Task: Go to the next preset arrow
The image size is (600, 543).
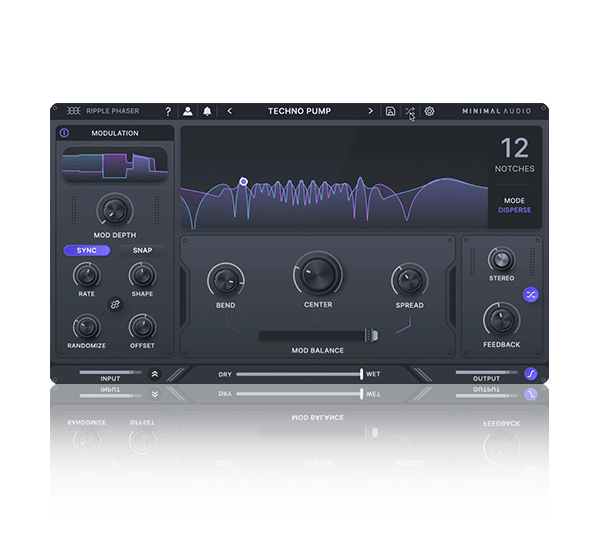Action: (370, 111)
